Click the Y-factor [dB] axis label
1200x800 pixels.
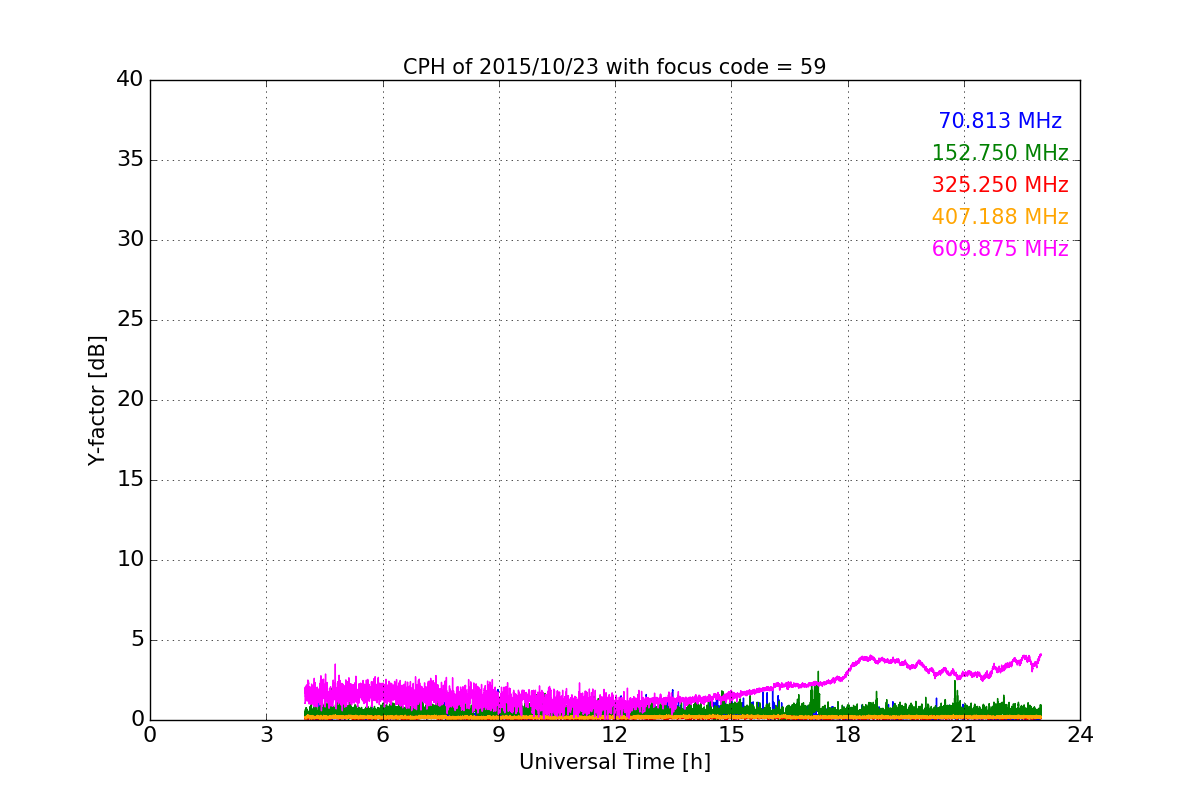tap(97, 400)
